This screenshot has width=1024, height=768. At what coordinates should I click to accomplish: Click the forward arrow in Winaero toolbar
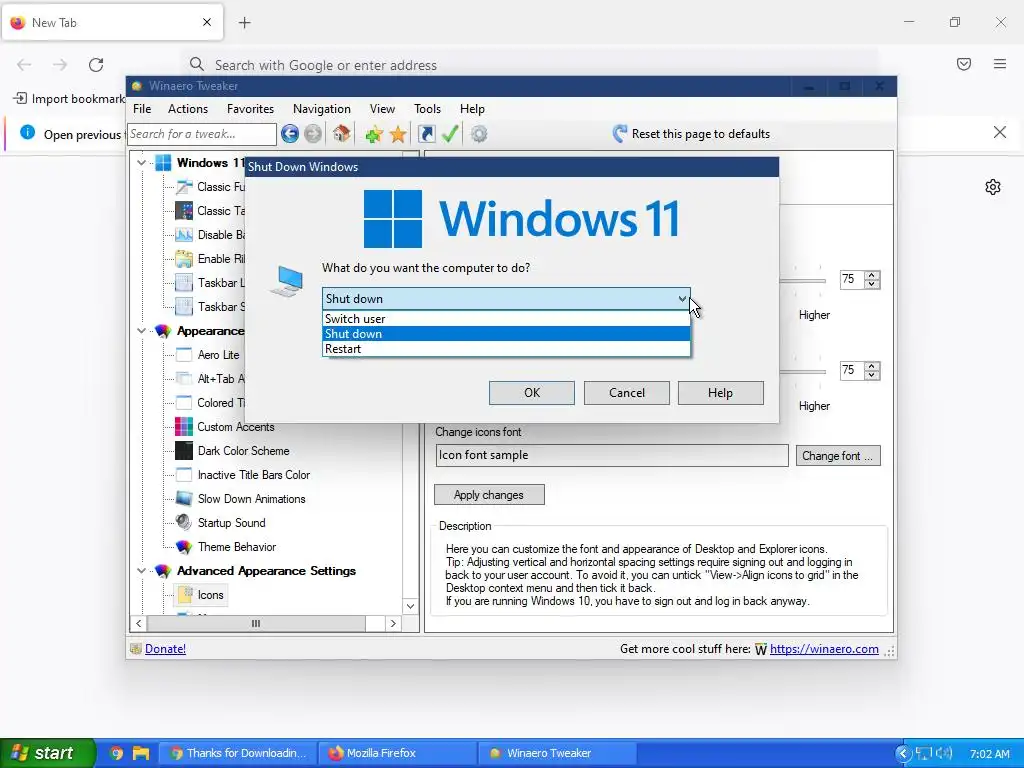point(313,134)
